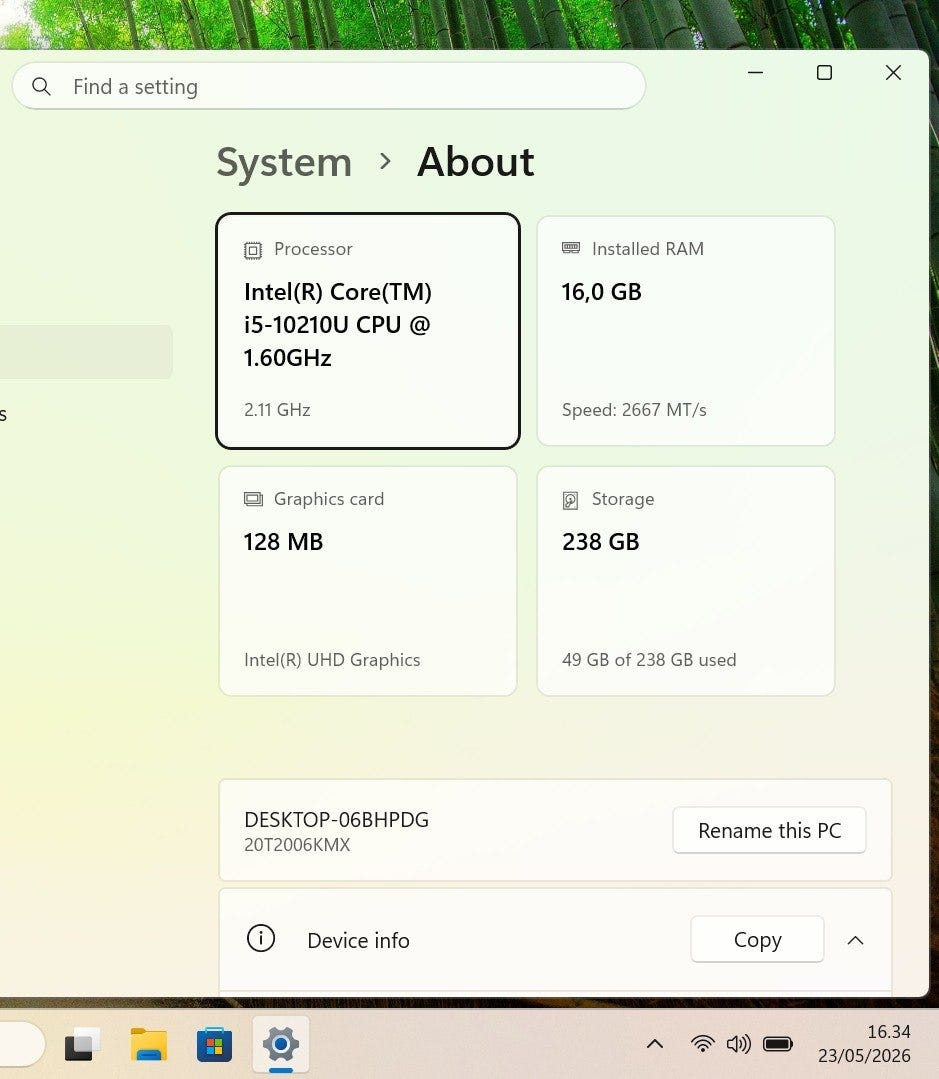This screenshot has width=939, height=1079.
Task: Open Task View from the taskbar
Action: pyautogui.click(x=82, y=1045)
